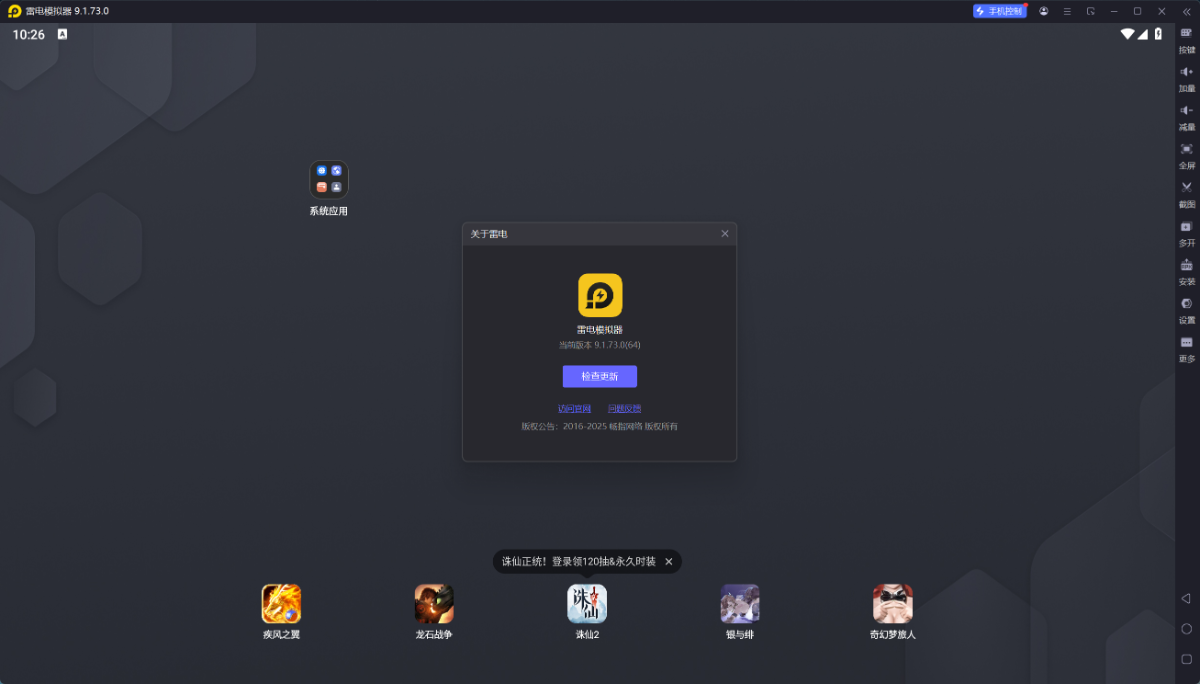Open the 系统应用 system apps folder
The image size is (1200, 684).
click(329, 180)
